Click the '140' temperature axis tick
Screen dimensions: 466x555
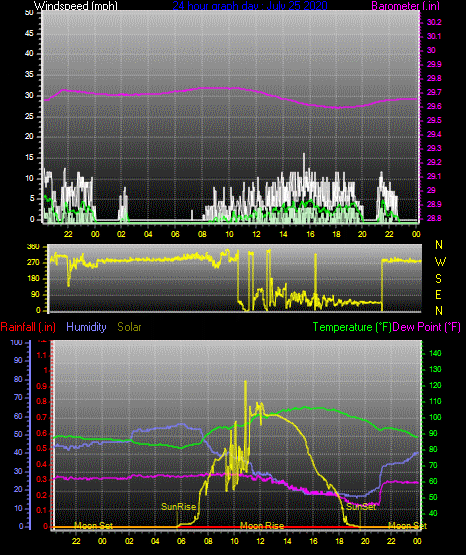435,353
